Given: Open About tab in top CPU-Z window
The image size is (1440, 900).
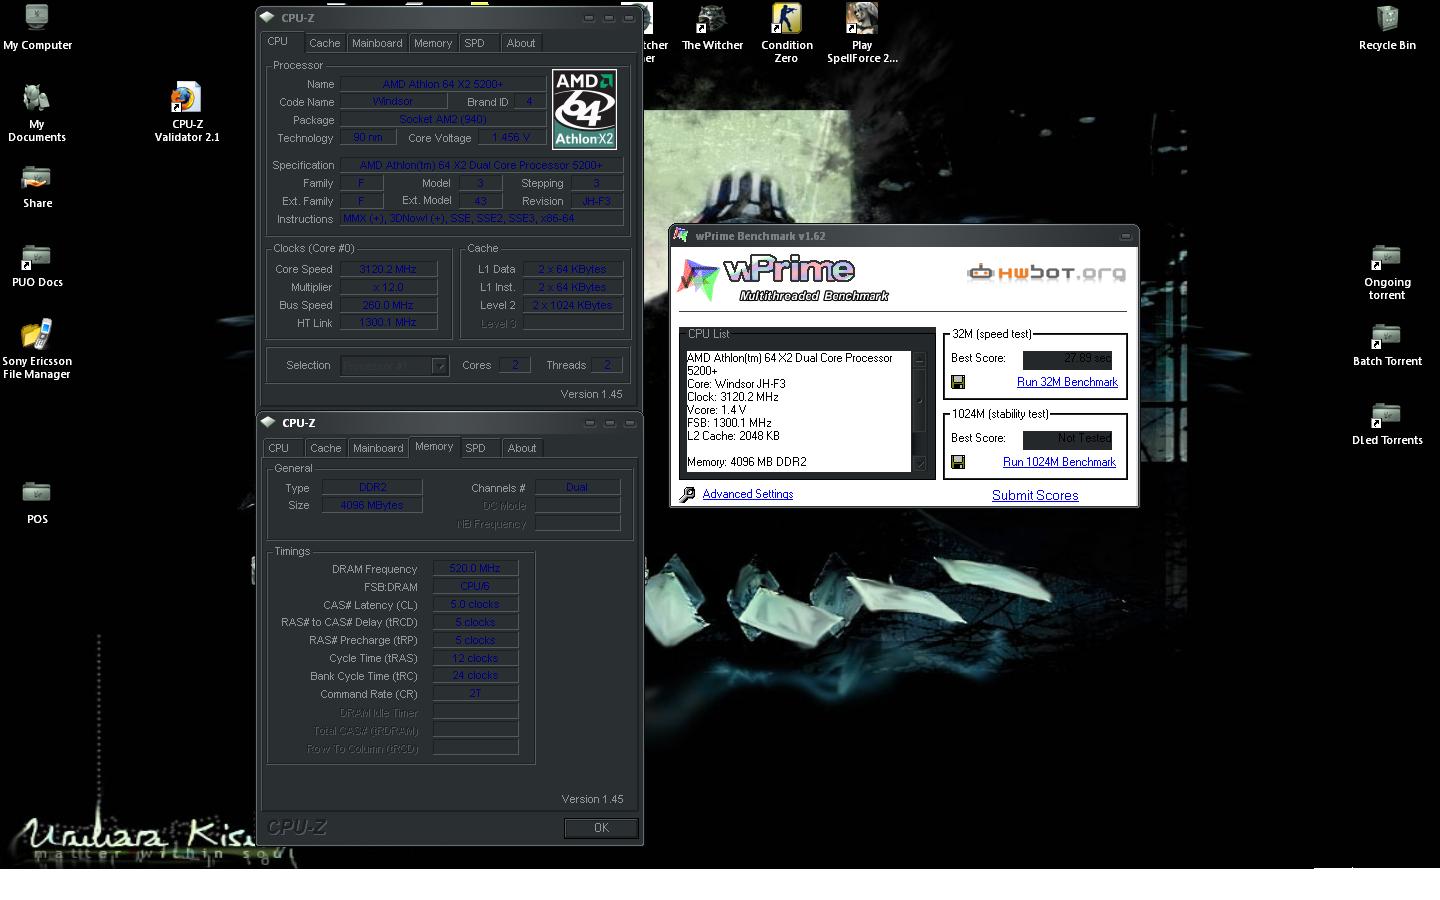Looking at the screenshot, I should 521,43.
